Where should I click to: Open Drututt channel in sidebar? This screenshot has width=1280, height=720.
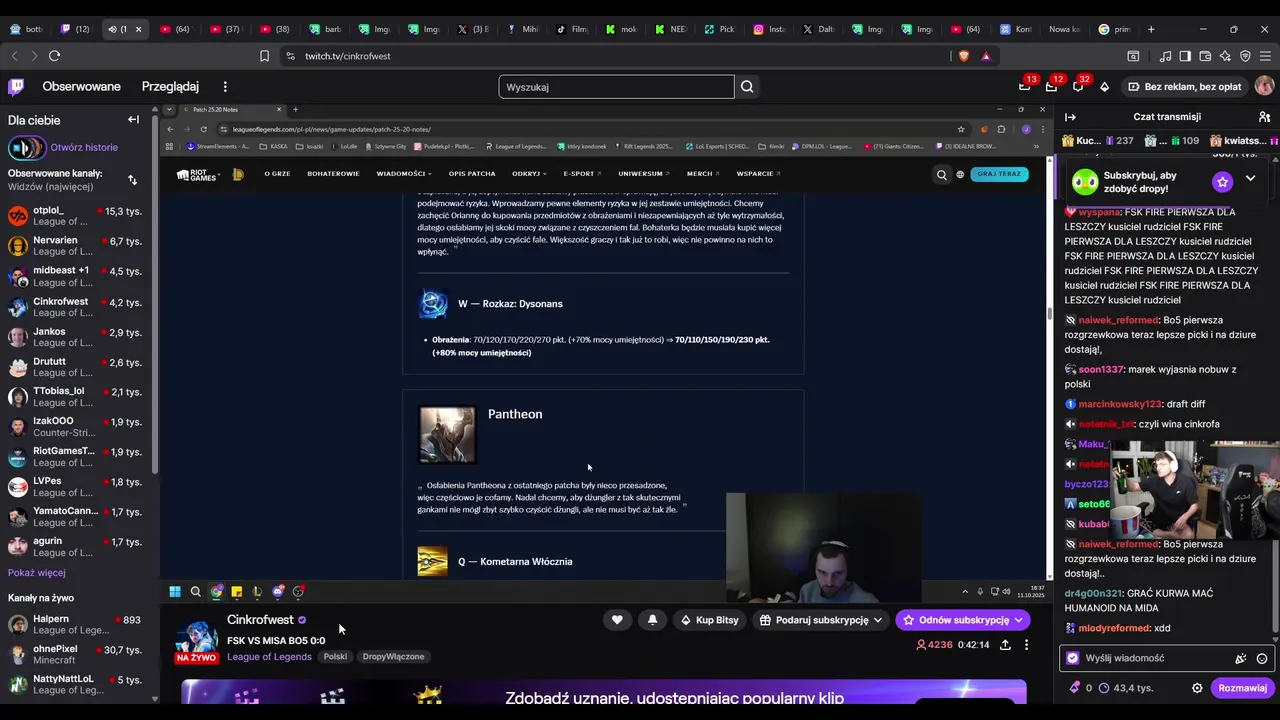pos(78,366)
